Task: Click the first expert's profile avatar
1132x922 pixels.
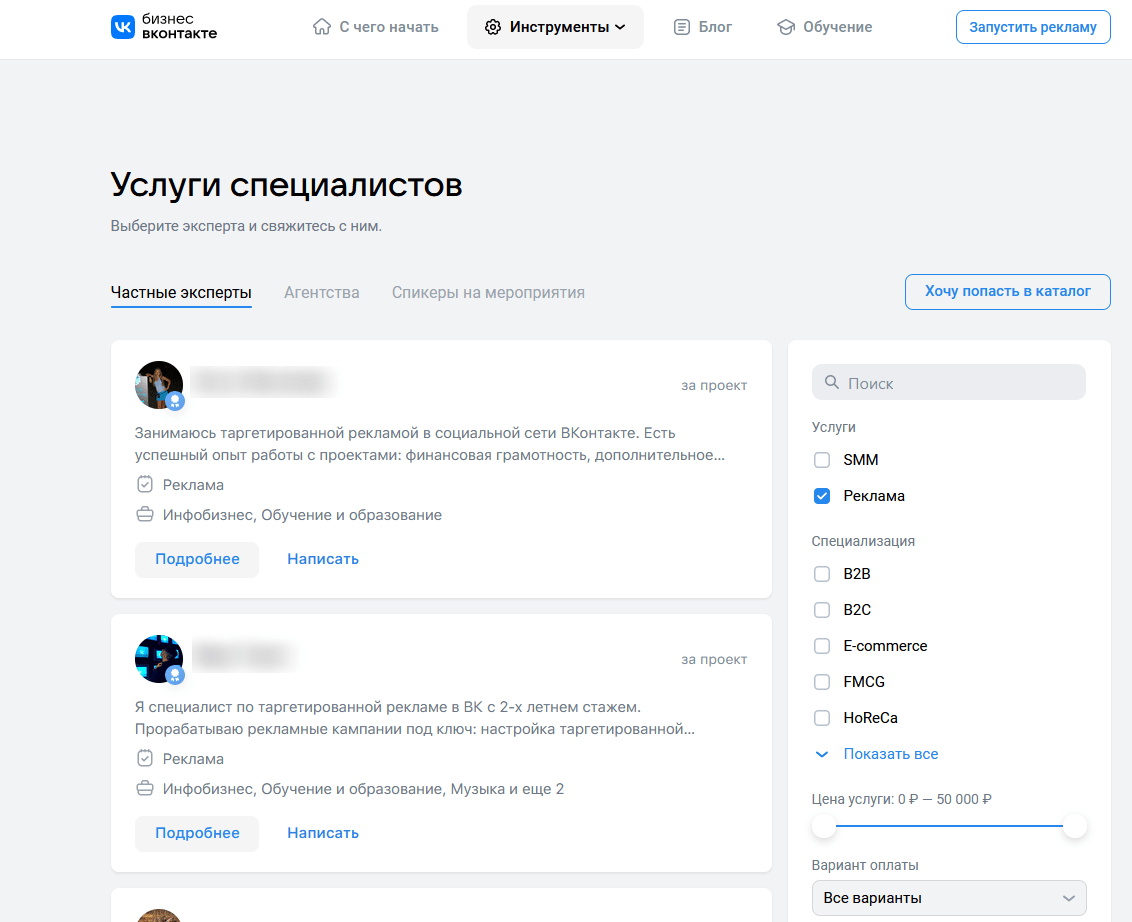Action: pyautogui.click(x=159, y=385)
